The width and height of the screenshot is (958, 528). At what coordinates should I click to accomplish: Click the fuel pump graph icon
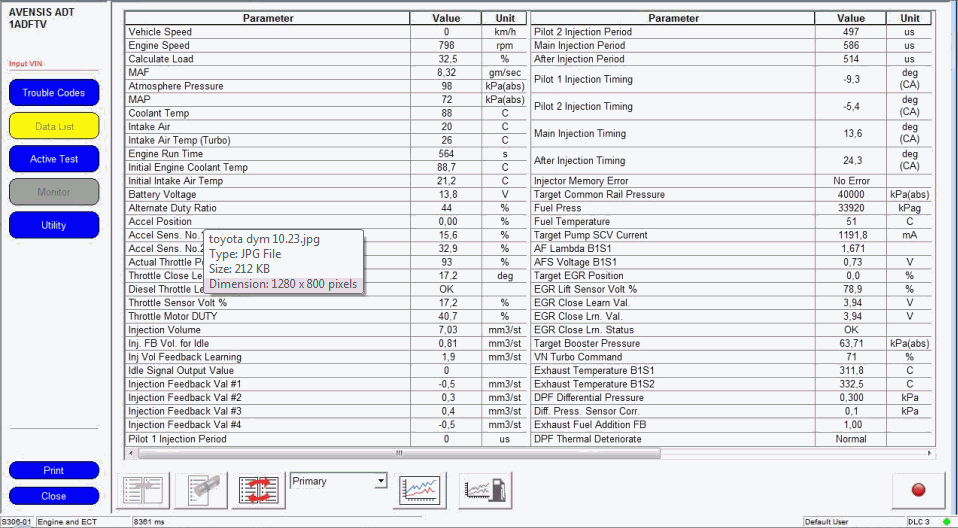pyautogui.click(x=485, y=489)
